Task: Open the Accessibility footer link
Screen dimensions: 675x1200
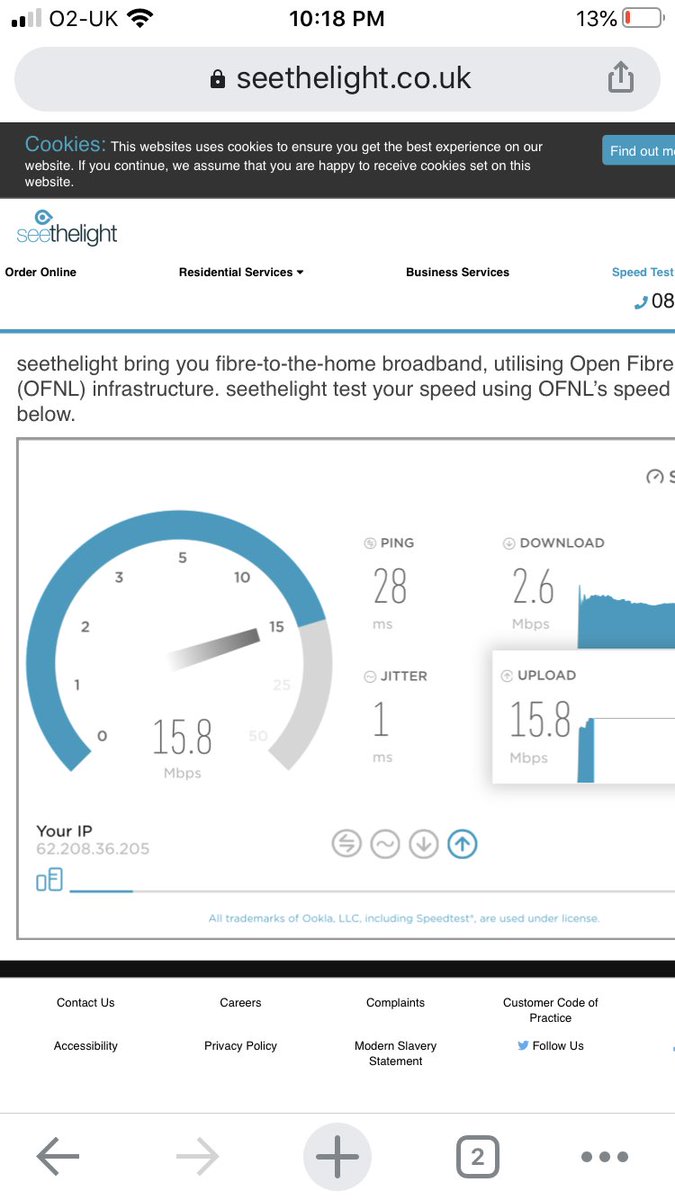Action: [x=86, y=1046]
